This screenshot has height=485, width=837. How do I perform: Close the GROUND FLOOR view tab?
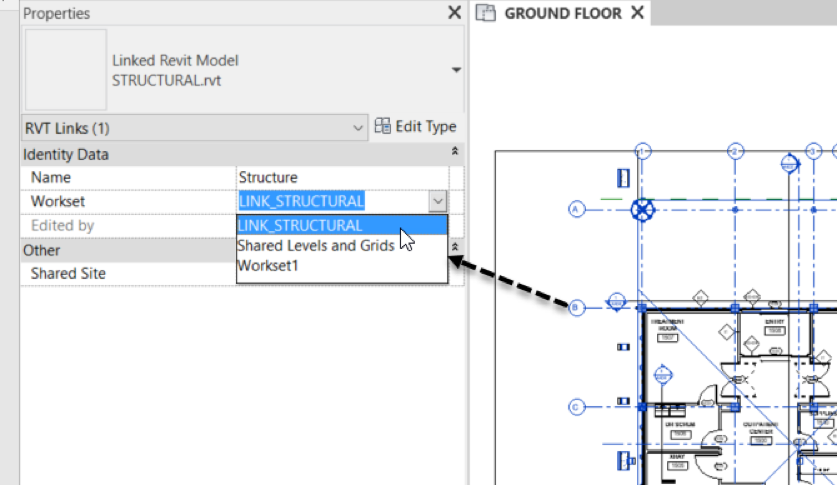(638, 13)
